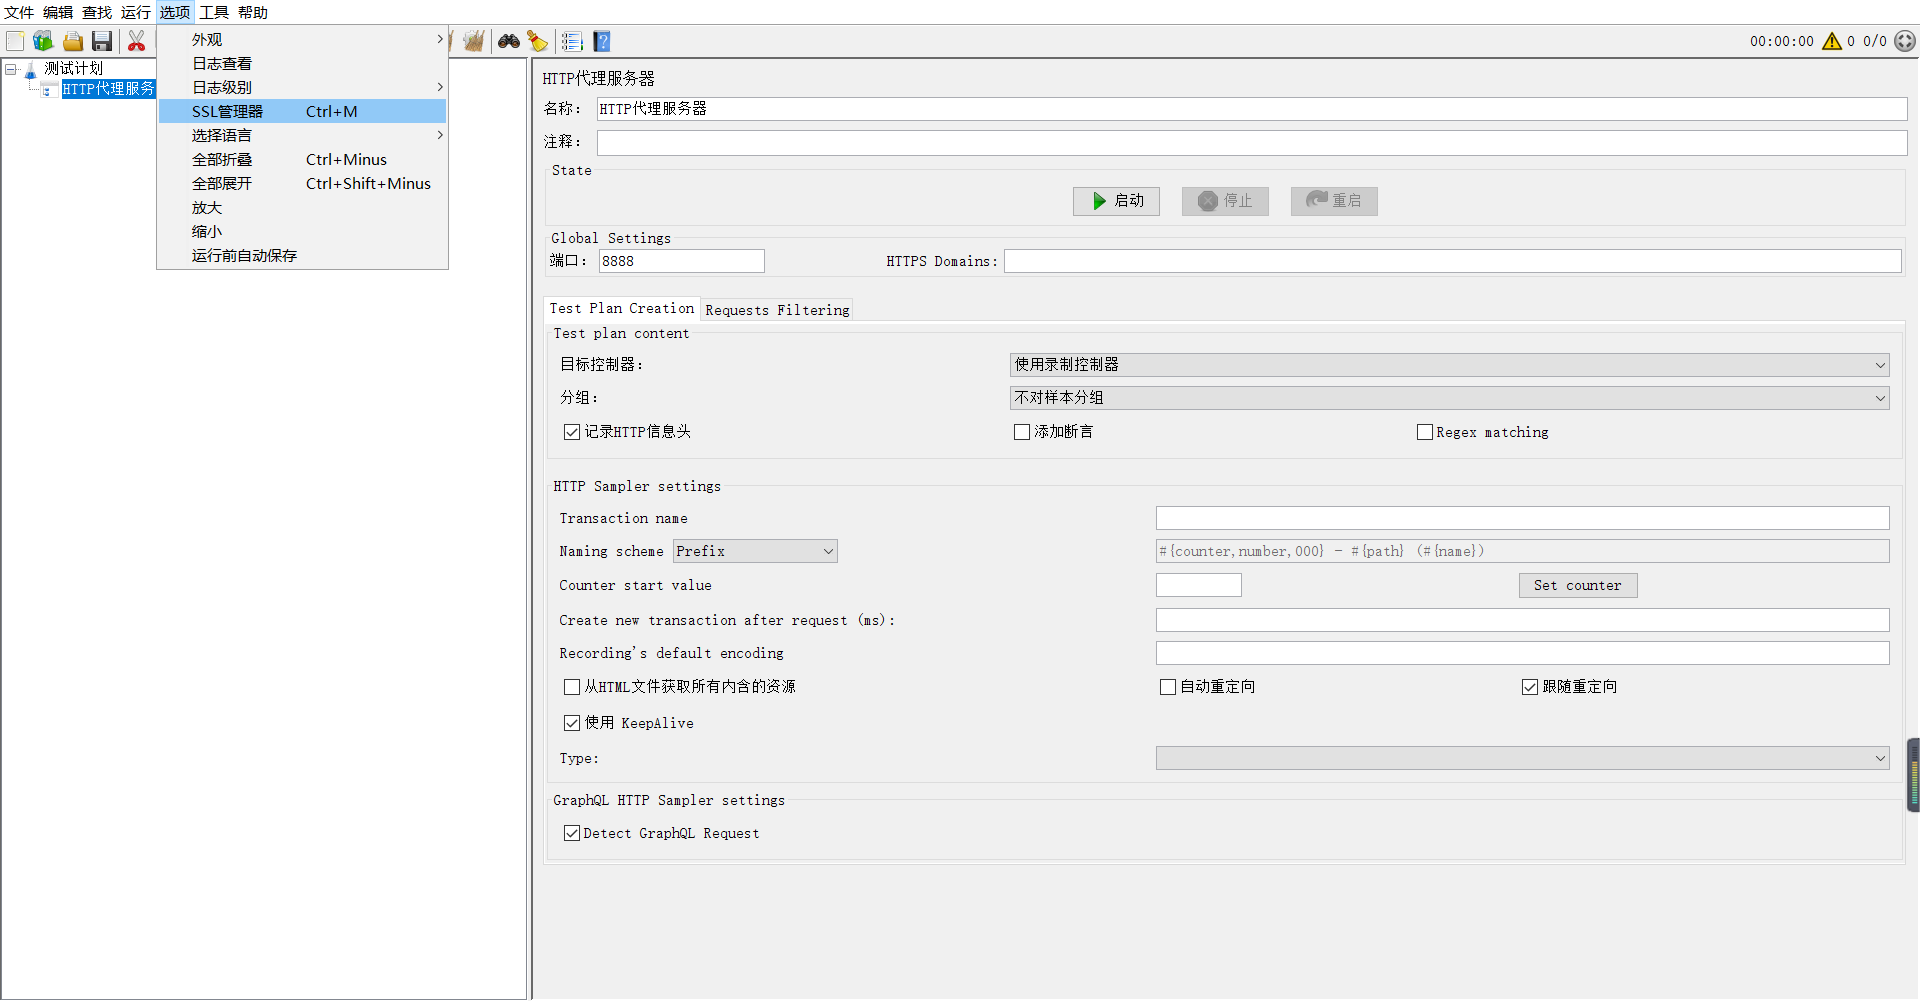Click the 启动 button
Screen dimensions: 1920x1001
[1116, 201]
